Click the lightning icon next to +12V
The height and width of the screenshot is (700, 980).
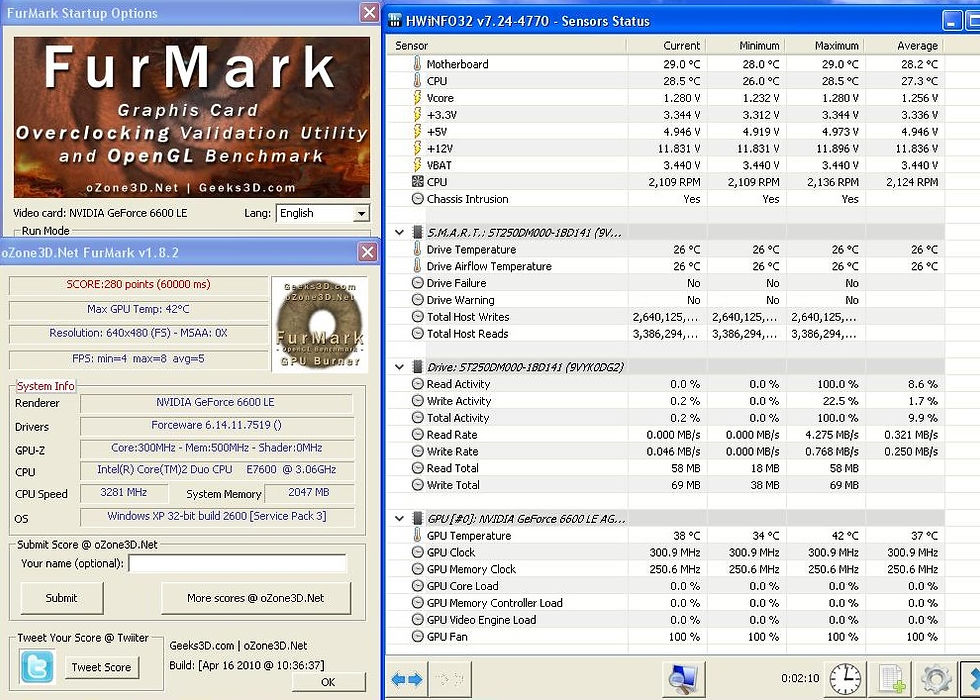417,148
